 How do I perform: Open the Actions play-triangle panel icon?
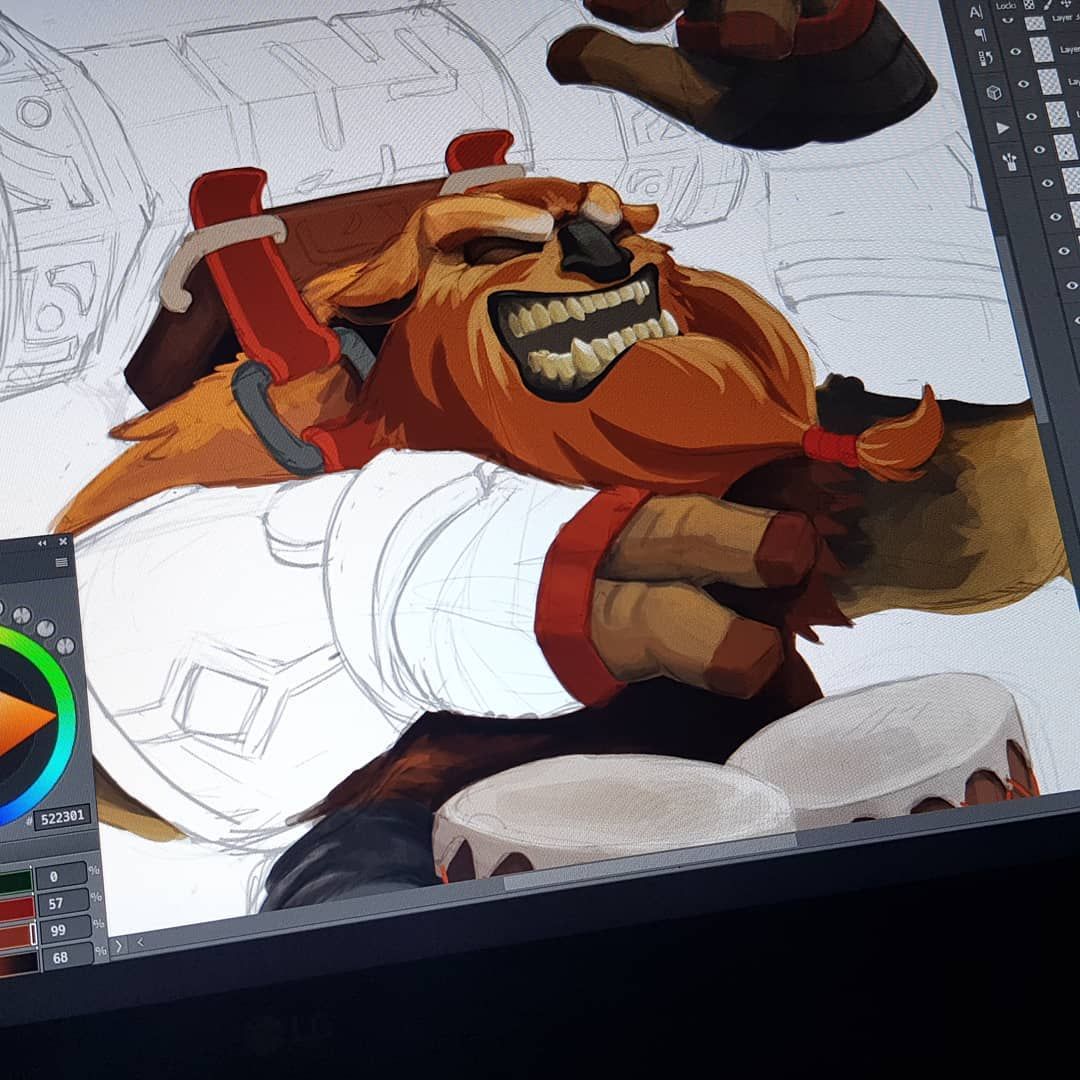[1002, 127]
